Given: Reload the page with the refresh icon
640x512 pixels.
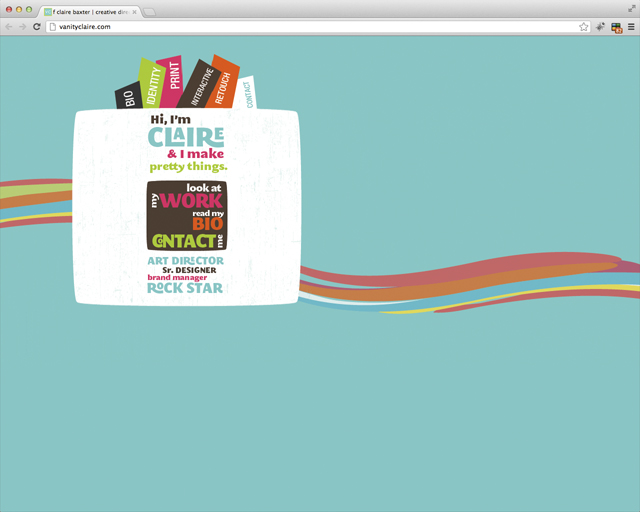Looking at the screenshot, I should click(x=37, y=27).
